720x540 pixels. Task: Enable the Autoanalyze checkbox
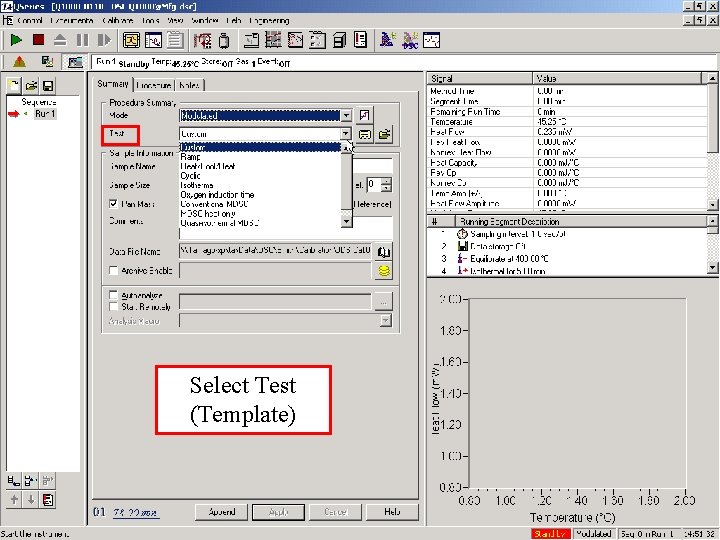point(113,295)
